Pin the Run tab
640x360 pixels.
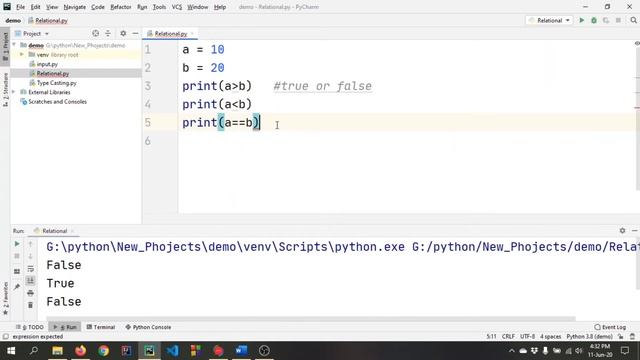(17, 287)
